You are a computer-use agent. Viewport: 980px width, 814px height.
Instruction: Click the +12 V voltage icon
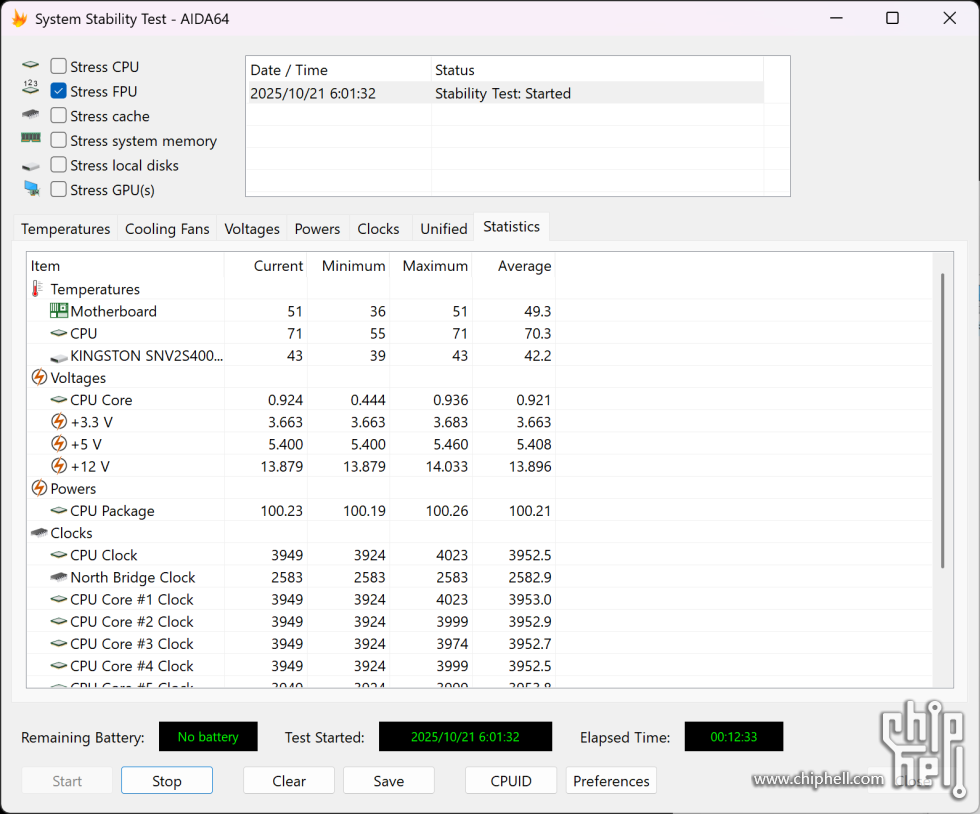pyautogui.click(x=59, y=466)
